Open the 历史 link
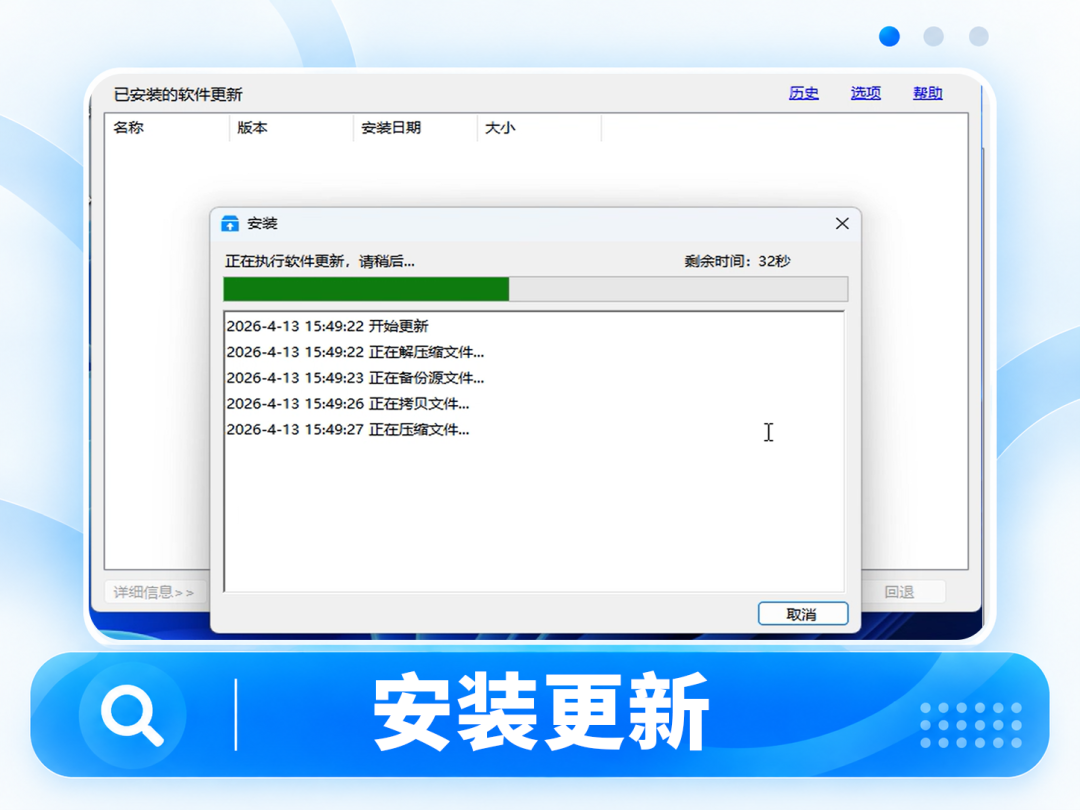 click(804, 93)
